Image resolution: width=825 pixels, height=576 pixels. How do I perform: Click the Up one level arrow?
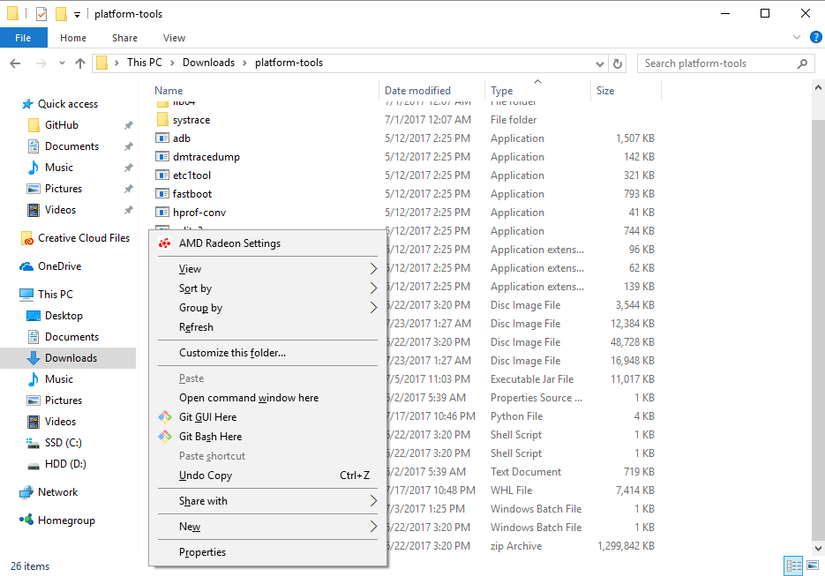[80, 63]
